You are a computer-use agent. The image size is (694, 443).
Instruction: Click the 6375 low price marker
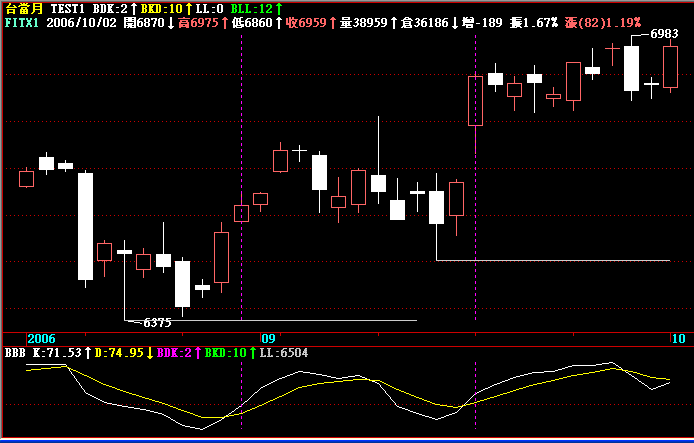tap(157, 323)
